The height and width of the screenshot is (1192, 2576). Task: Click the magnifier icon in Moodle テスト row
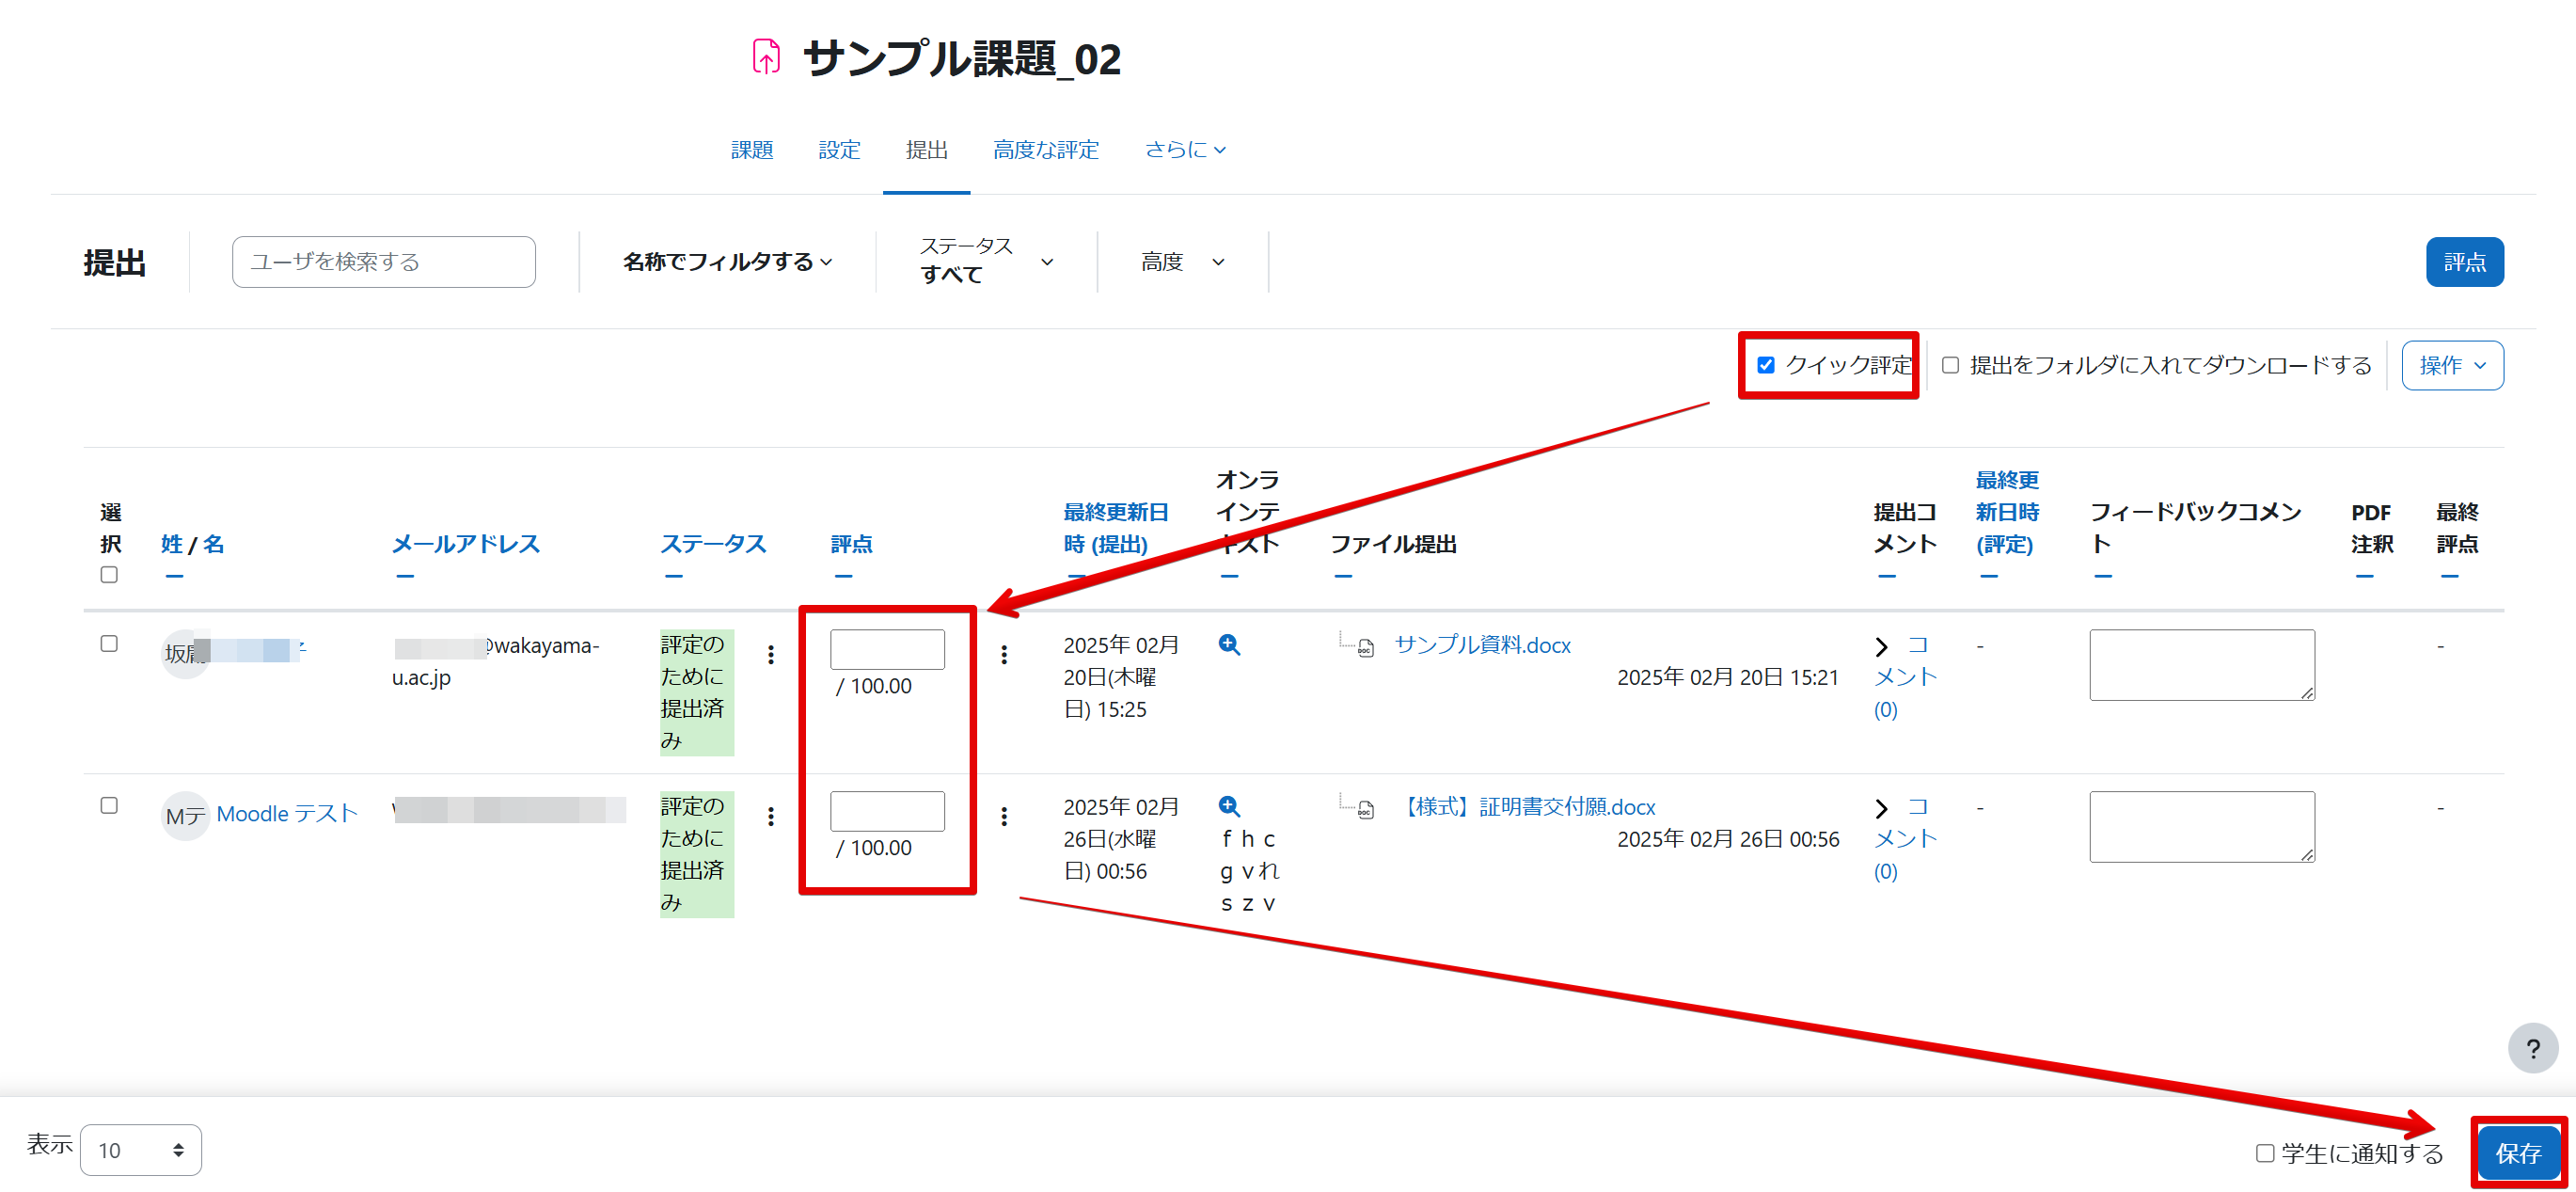coord(1229,807)
